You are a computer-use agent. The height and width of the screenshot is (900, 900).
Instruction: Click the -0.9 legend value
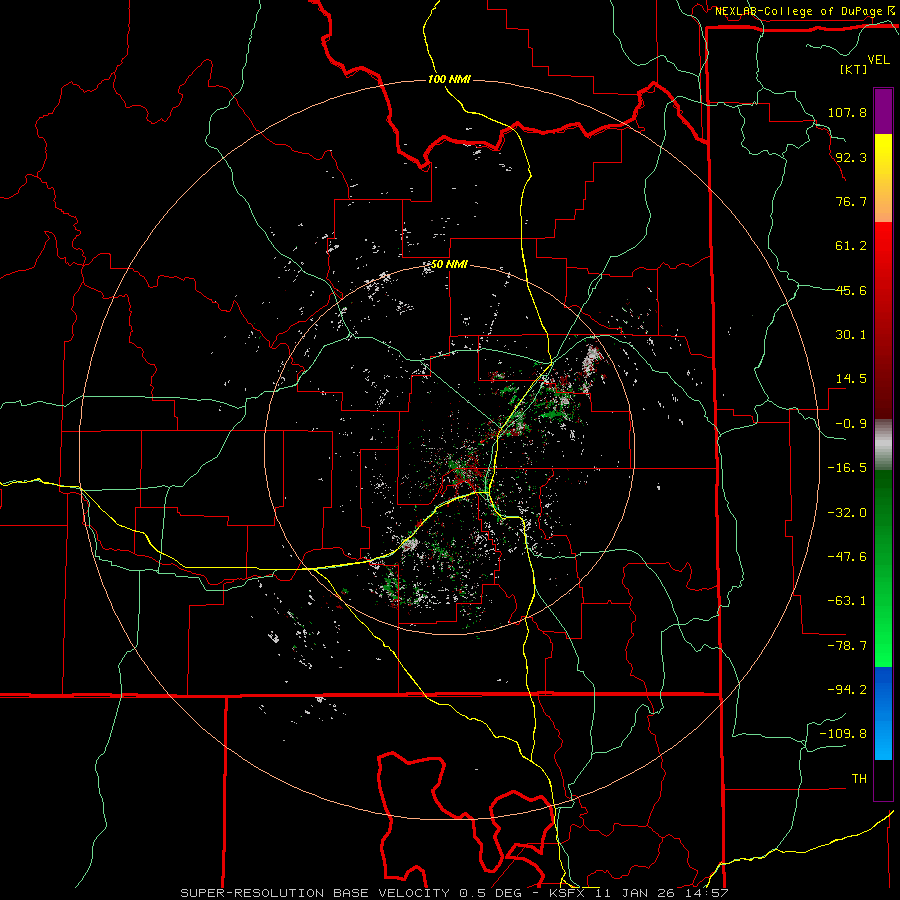click(x=851, y=424)
